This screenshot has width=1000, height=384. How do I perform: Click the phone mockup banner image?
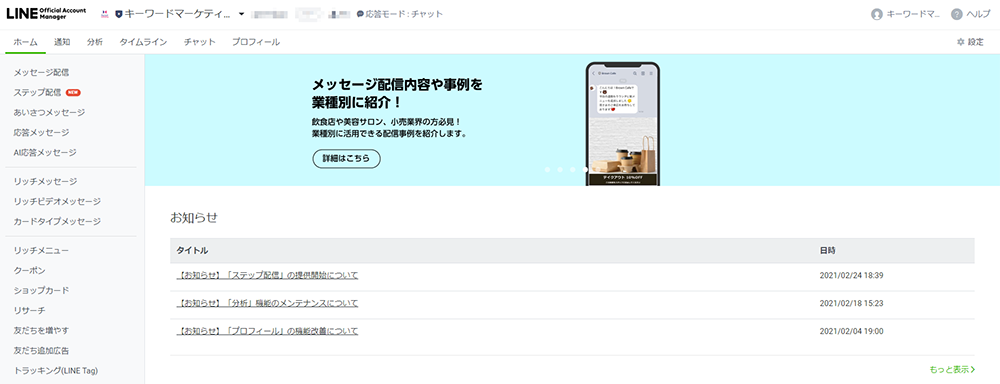[622, 124]
